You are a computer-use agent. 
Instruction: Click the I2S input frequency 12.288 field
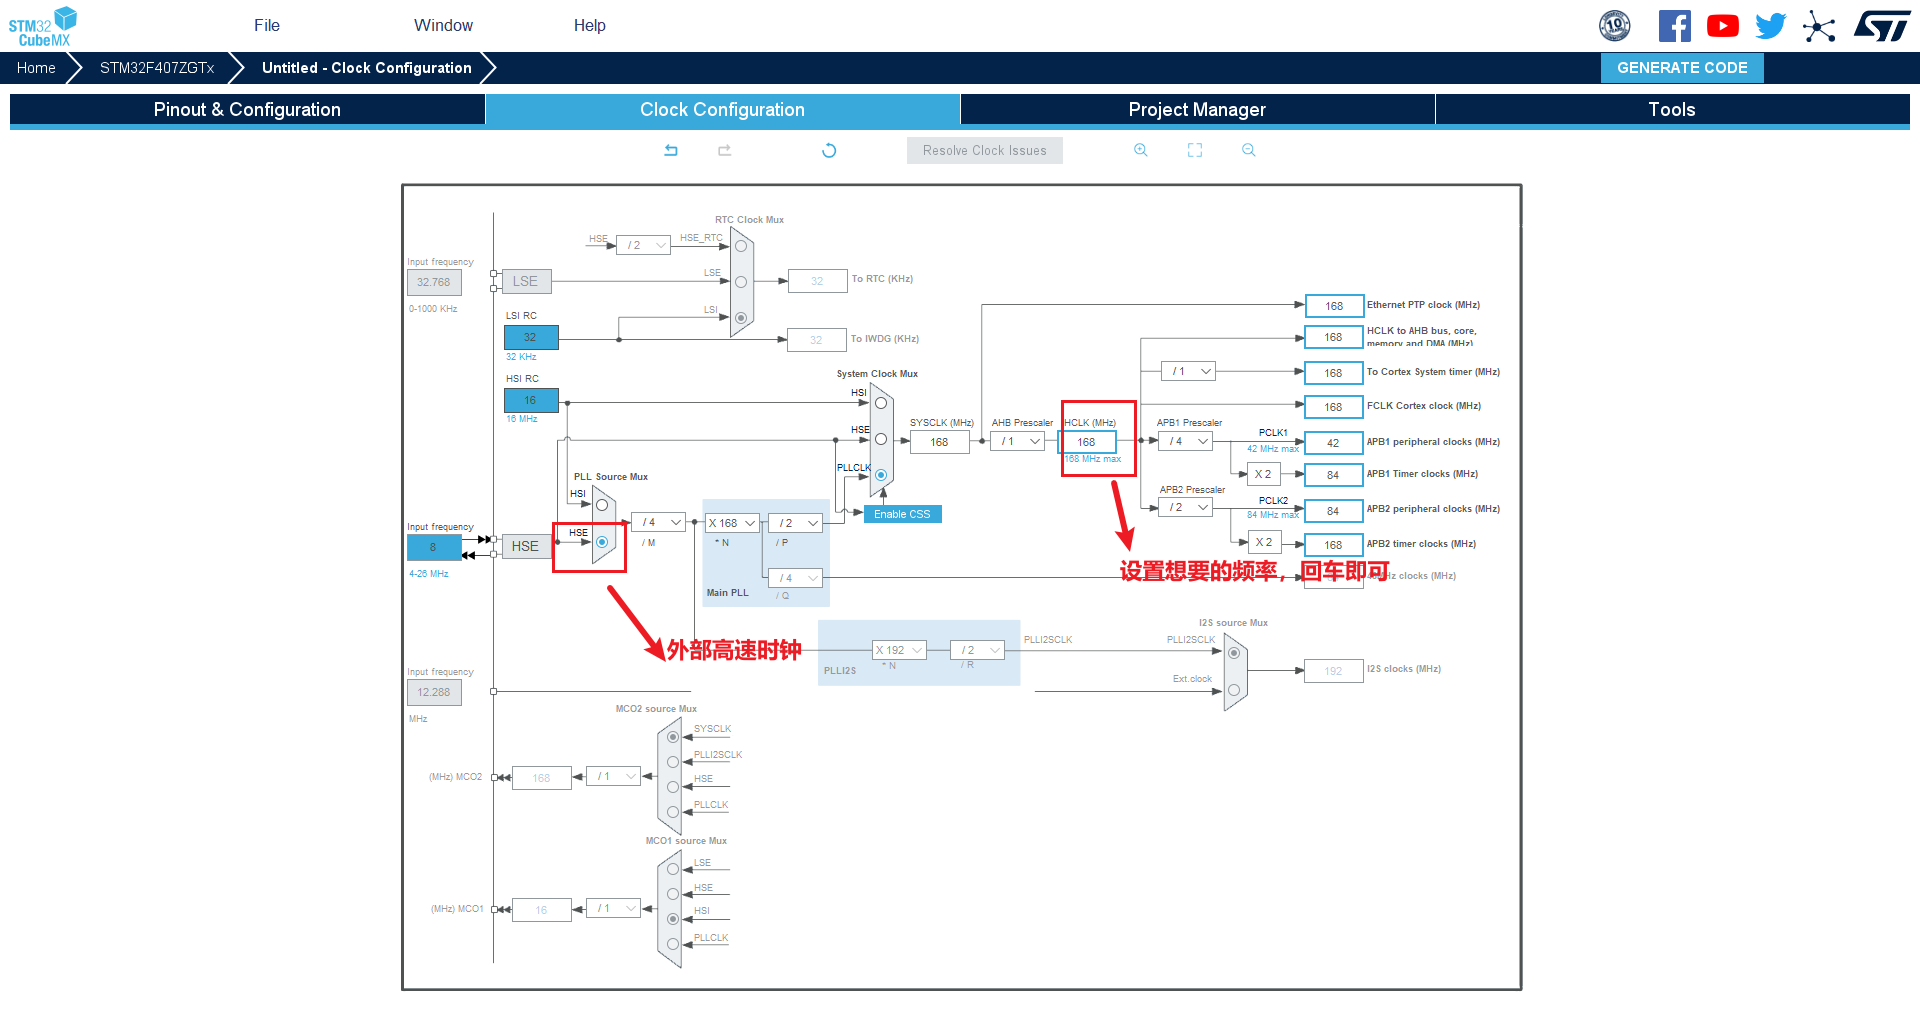(434, 692)
